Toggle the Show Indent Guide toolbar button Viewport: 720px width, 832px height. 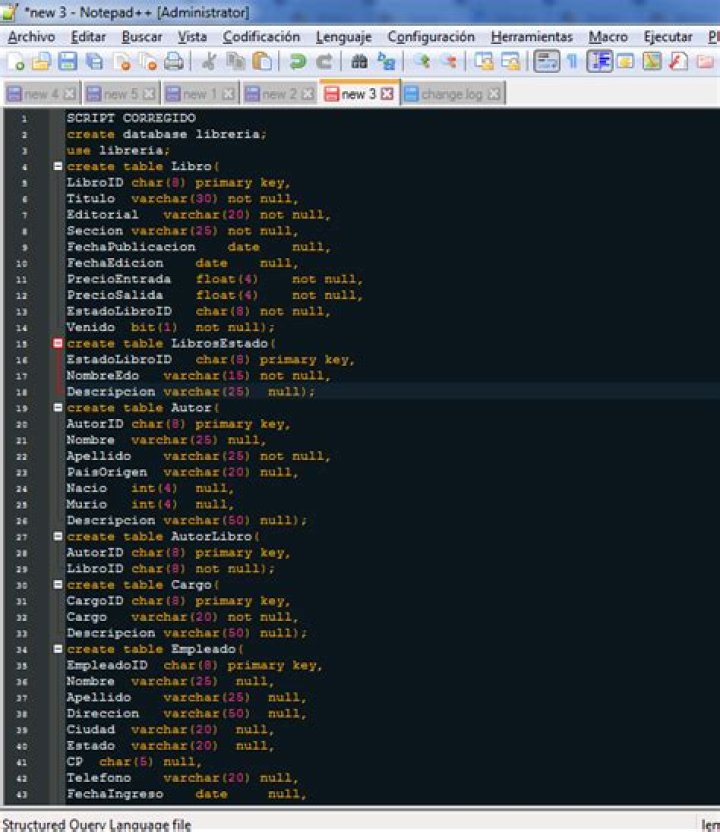tap(600, 62)
